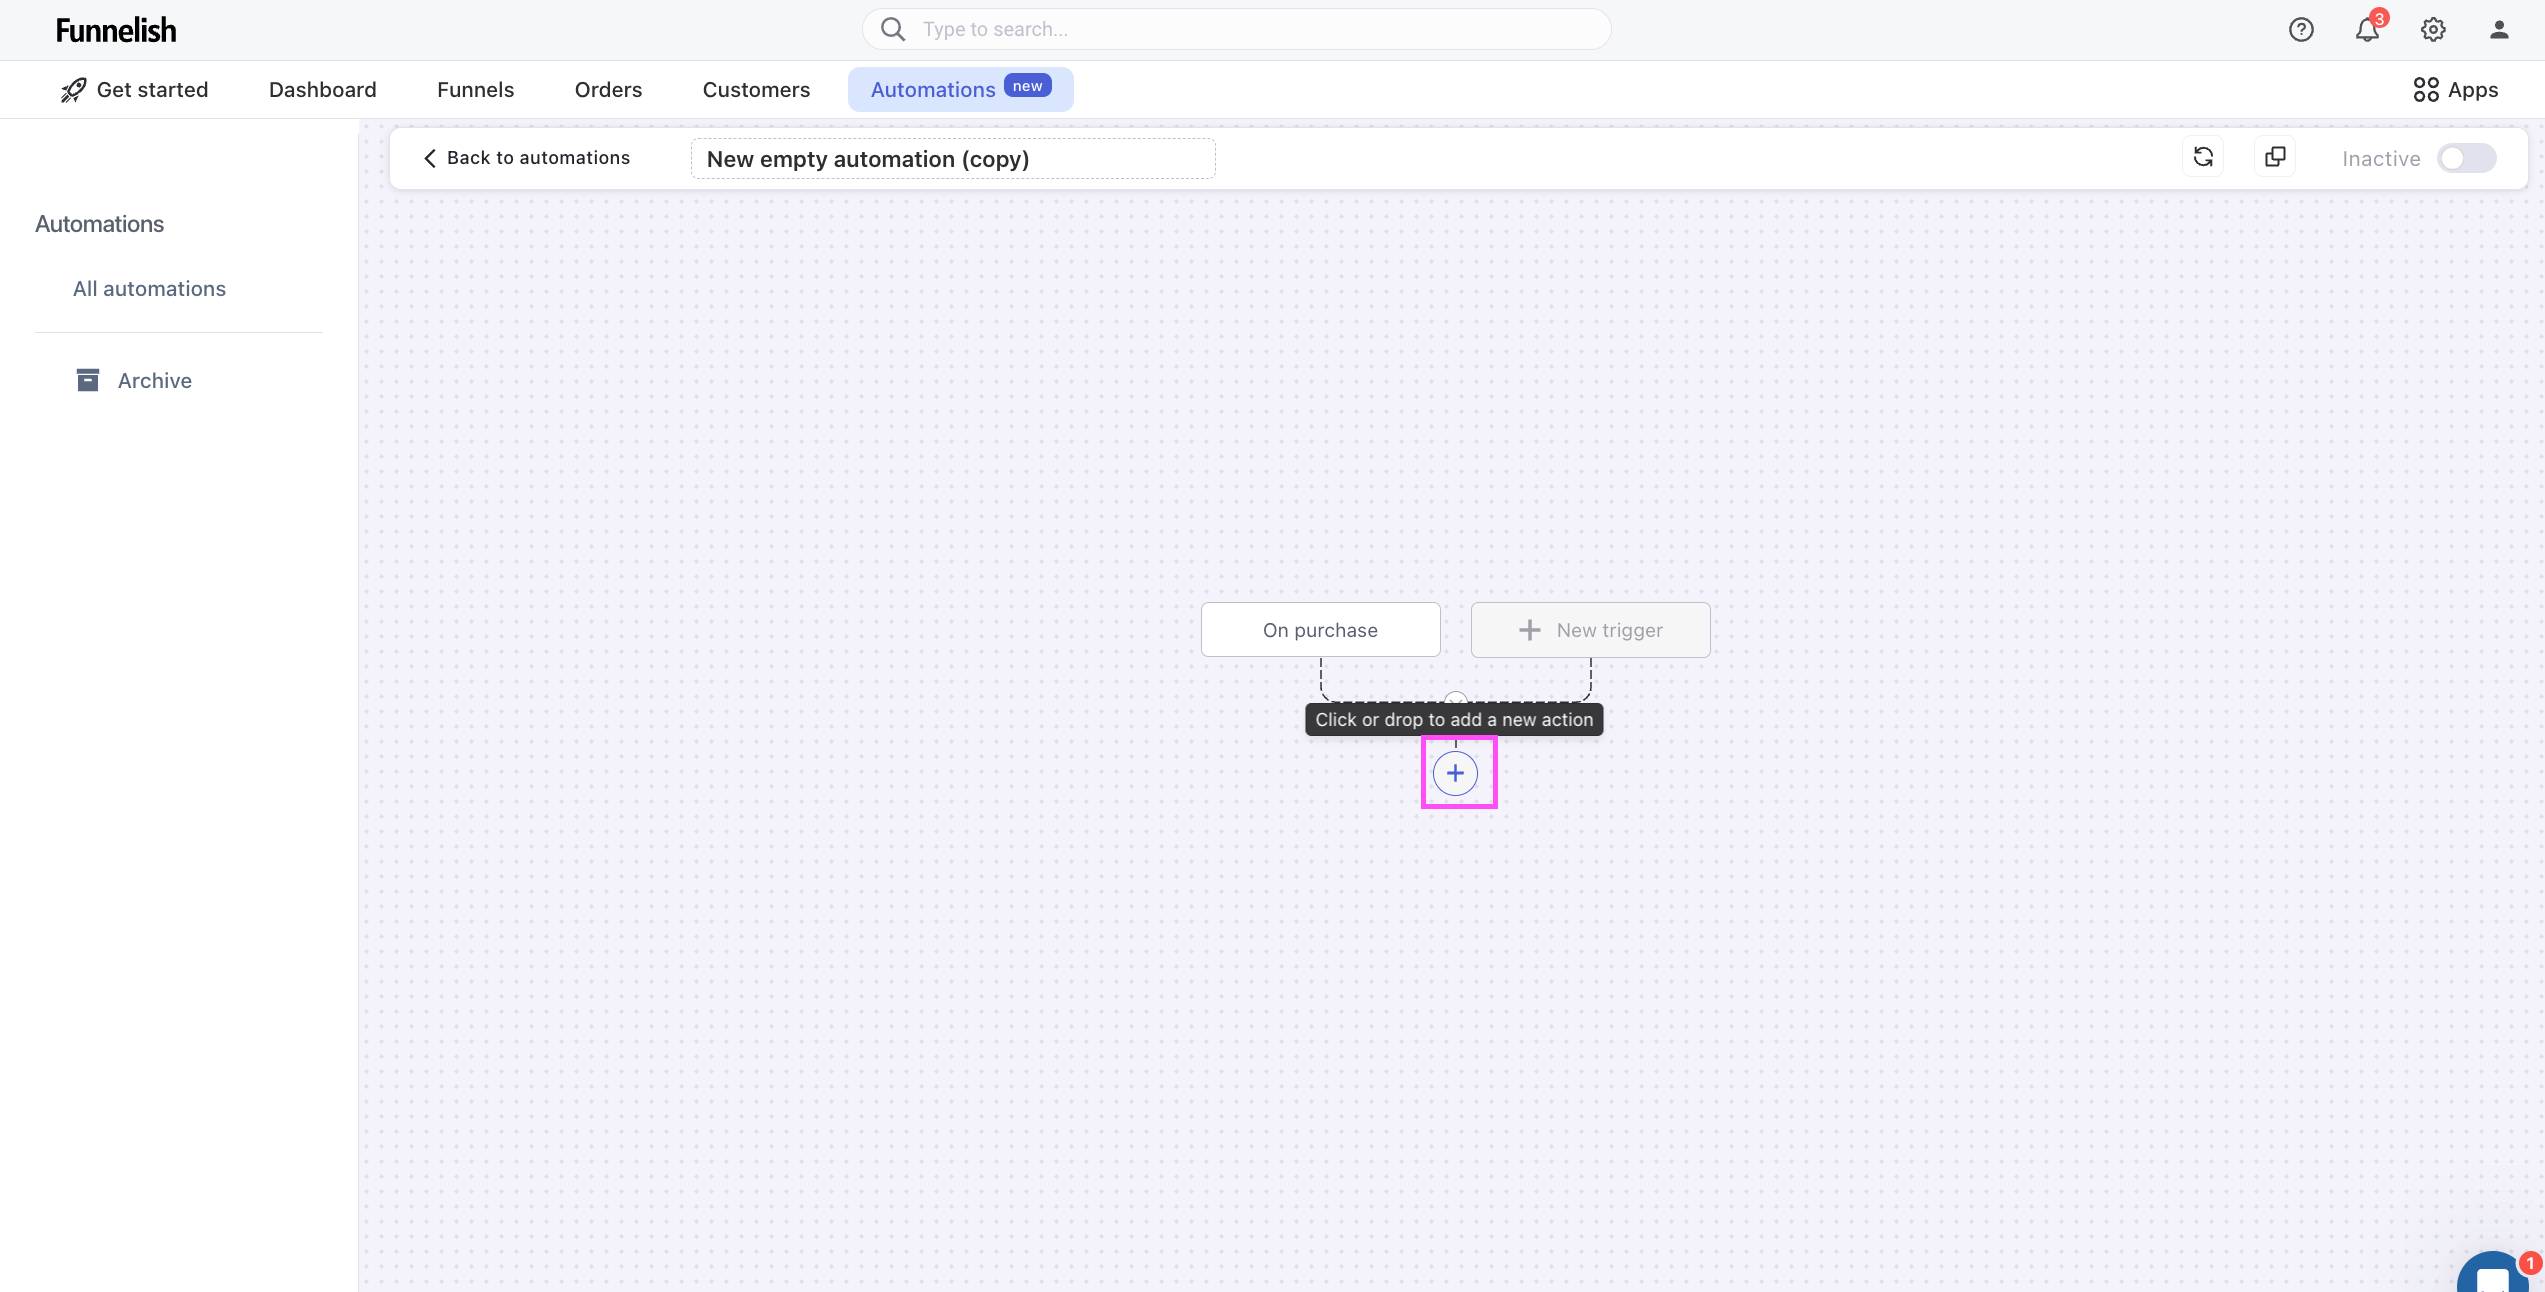Open the Customers tab

point(756,90)
